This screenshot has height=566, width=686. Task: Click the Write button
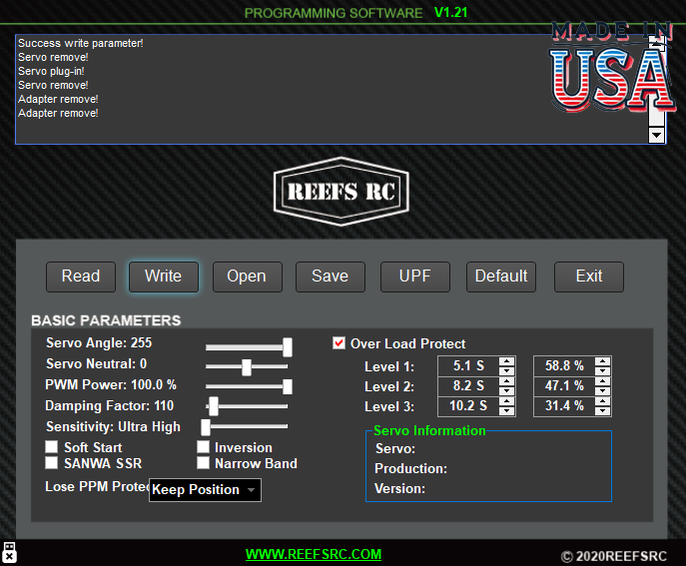tap(164, 276)
